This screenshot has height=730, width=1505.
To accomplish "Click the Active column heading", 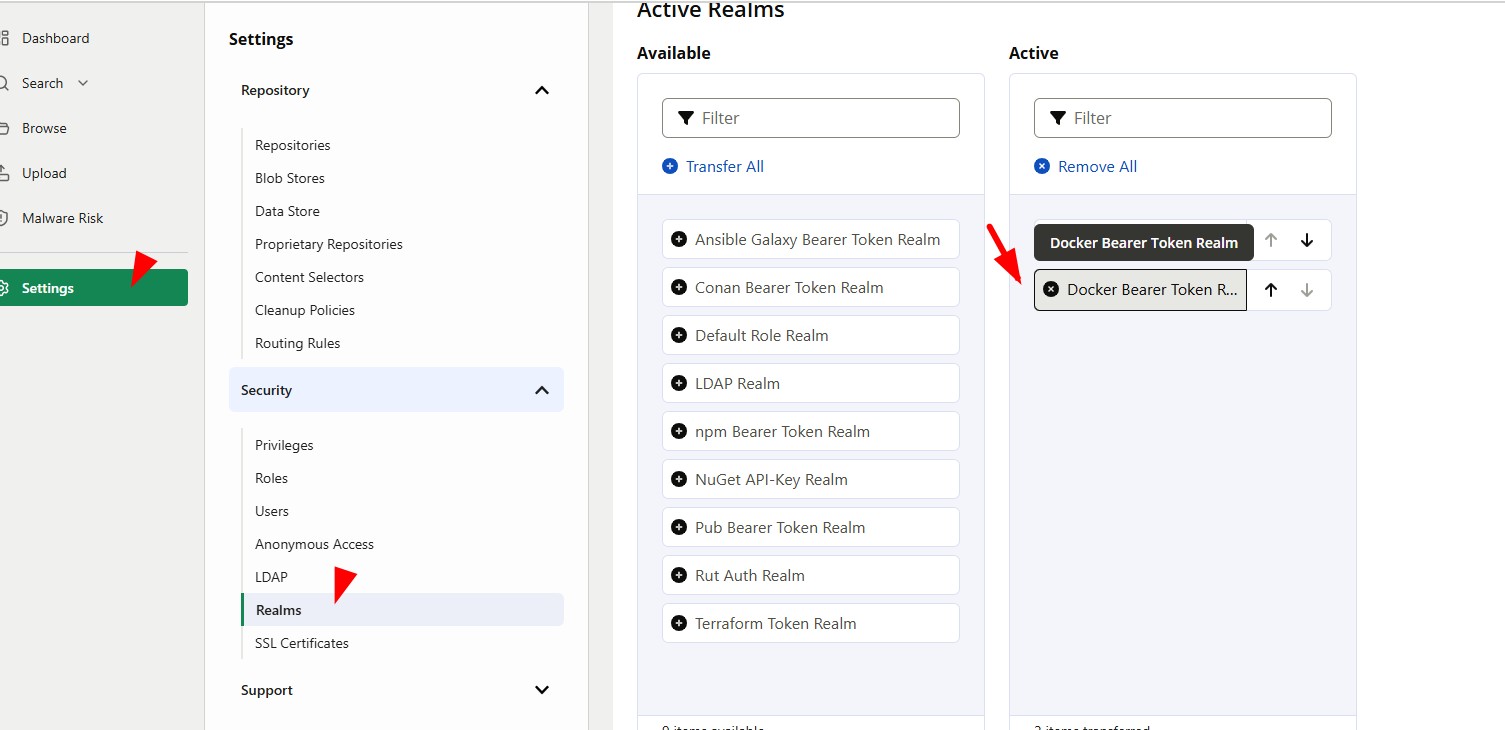I will [x=1033, y=53].
